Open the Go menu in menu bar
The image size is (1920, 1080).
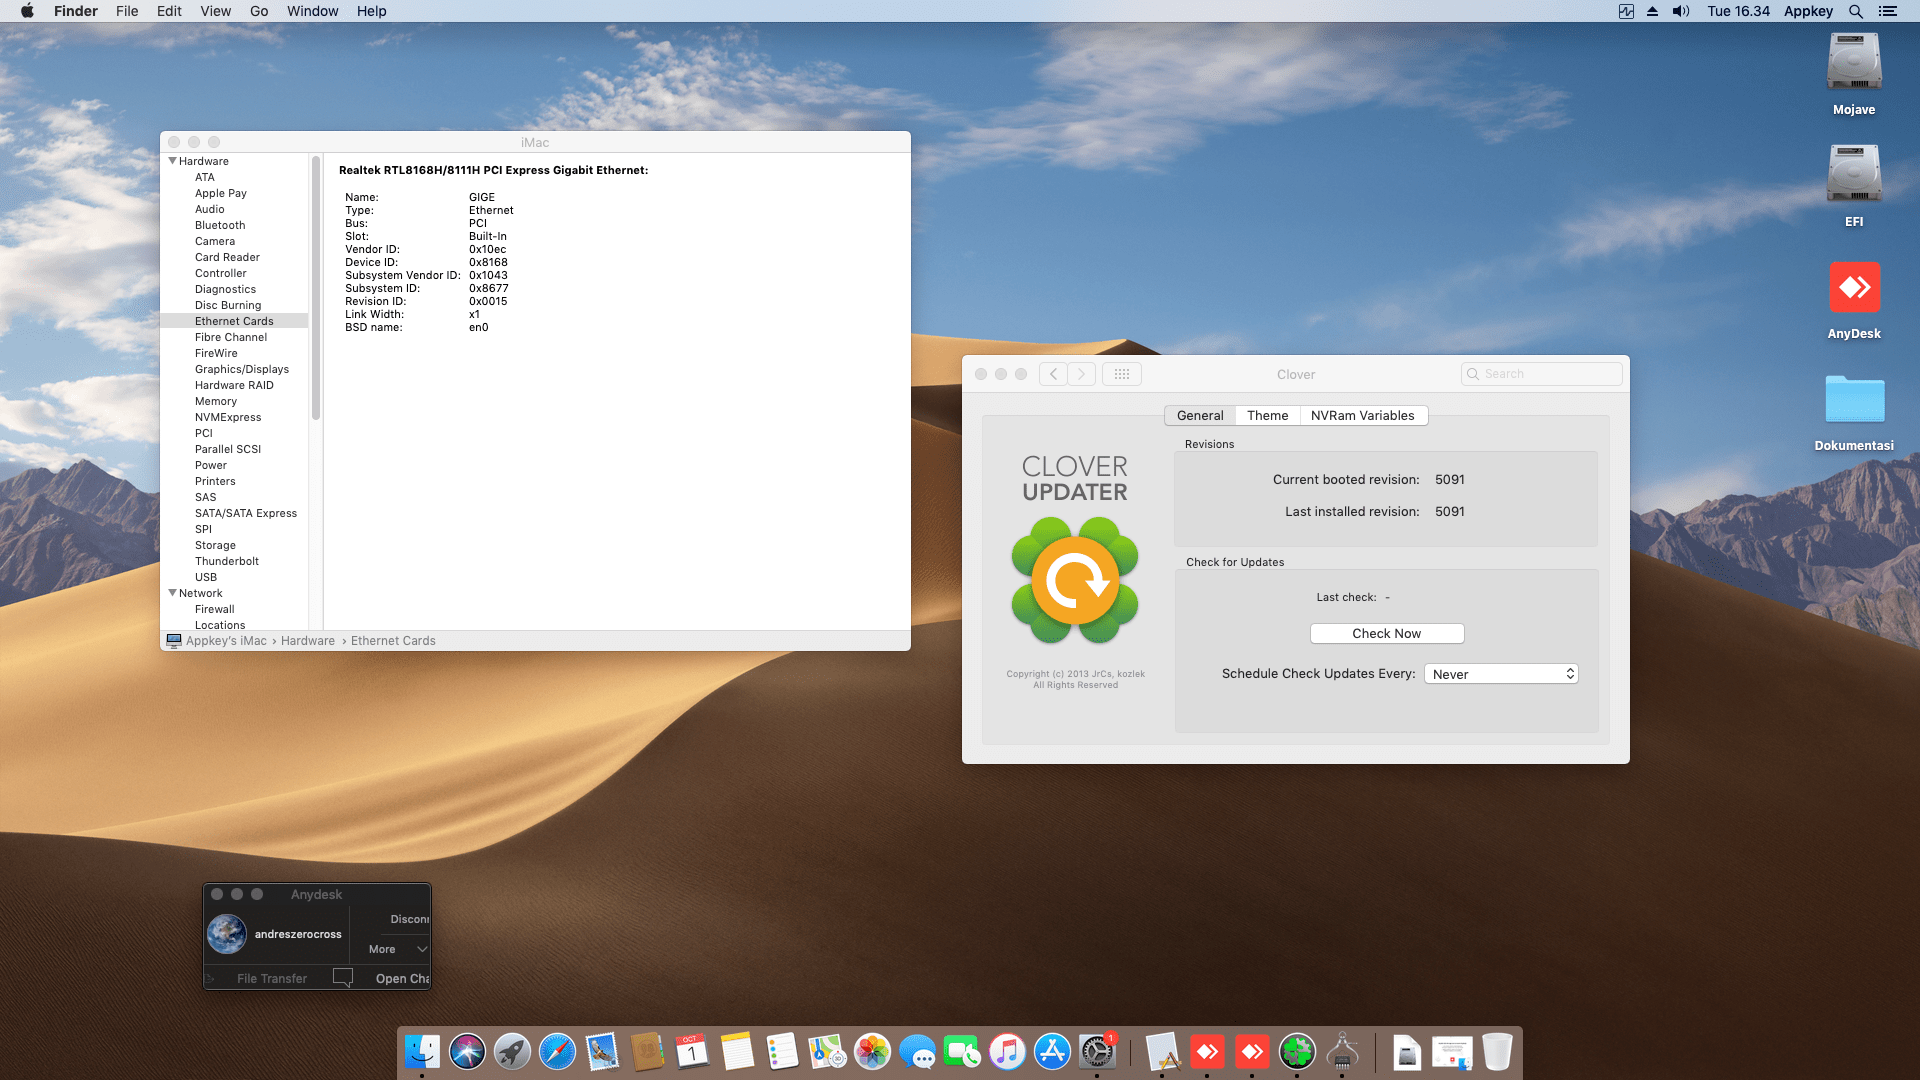(x=259, y=11)
